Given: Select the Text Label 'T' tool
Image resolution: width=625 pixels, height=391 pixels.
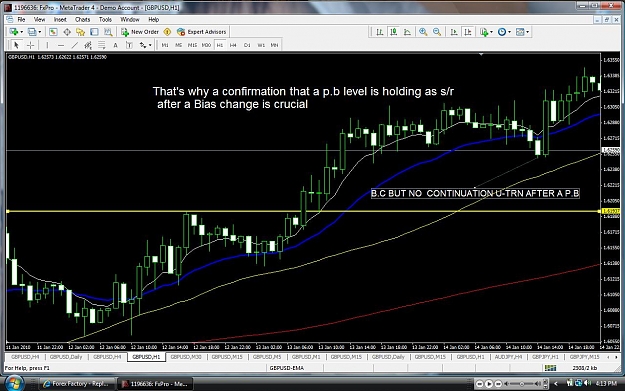Looking at the screenshot, I should tap(129, 45).
